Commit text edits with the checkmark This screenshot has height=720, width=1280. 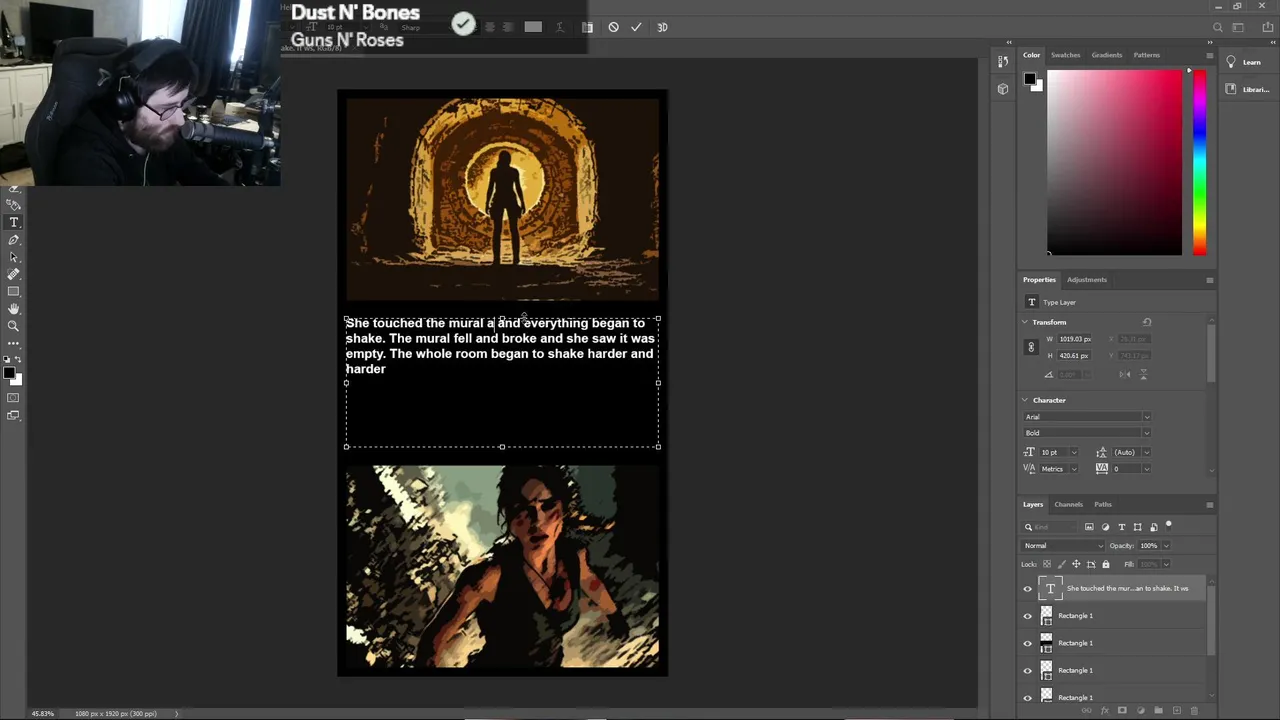(636, 27)
